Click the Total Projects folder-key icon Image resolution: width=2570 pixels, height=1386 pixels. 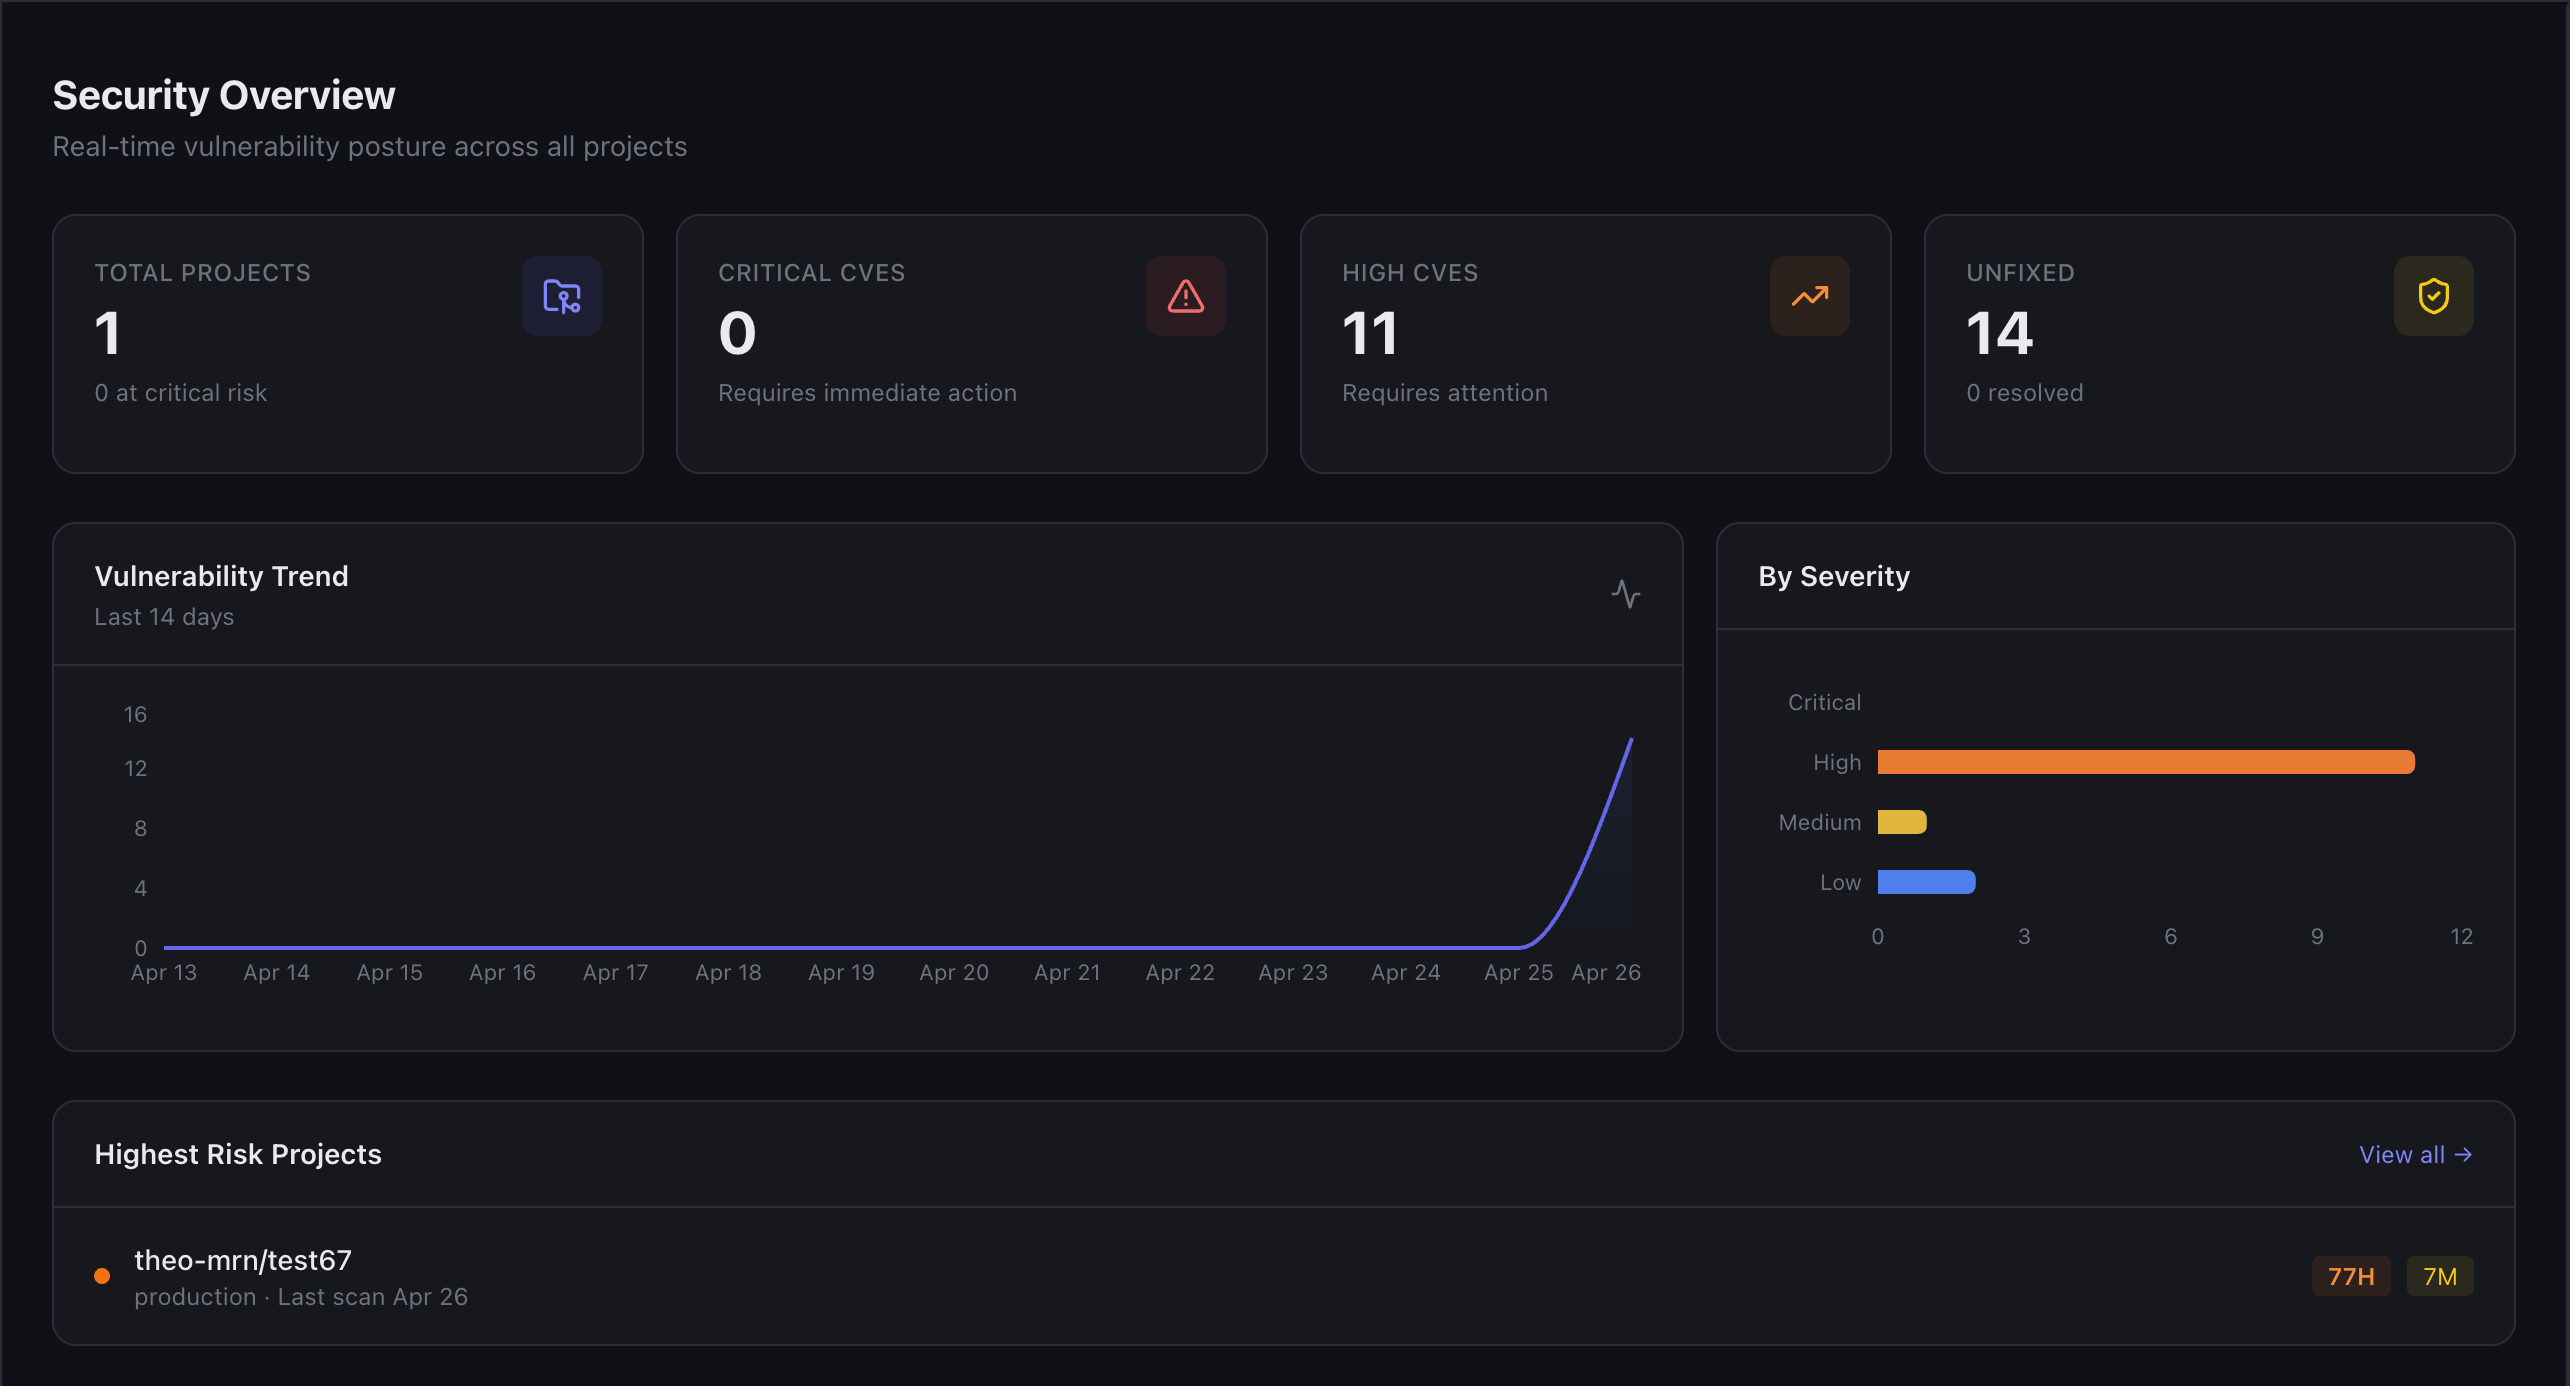[561, 296]
